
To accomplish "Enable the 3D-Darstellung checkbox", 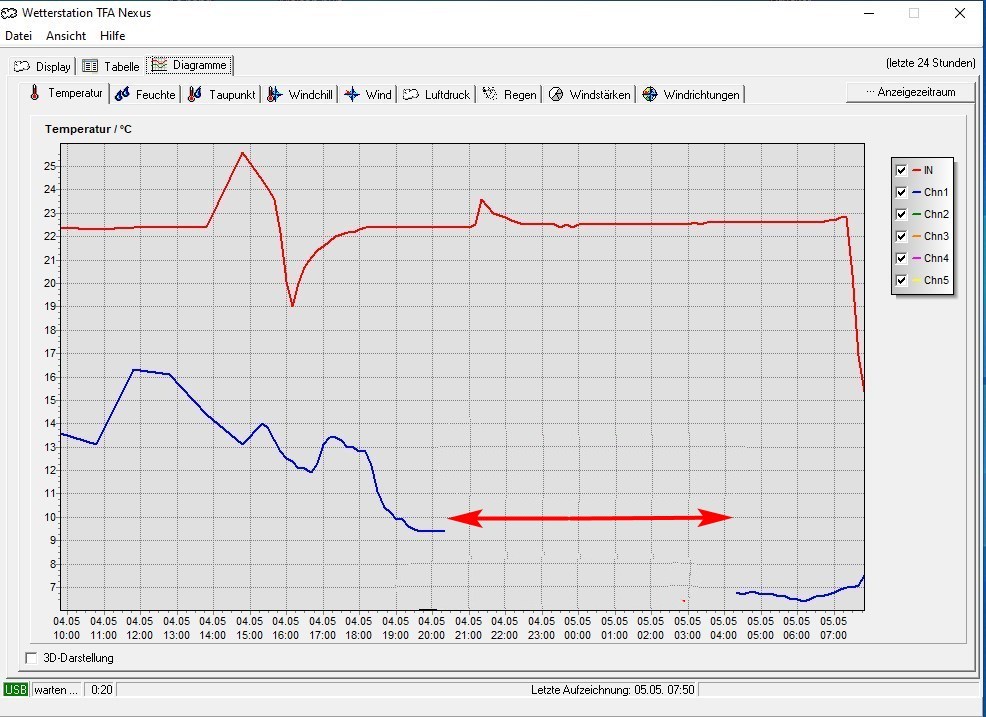I will pyautogui.click(x=30, y=658).
